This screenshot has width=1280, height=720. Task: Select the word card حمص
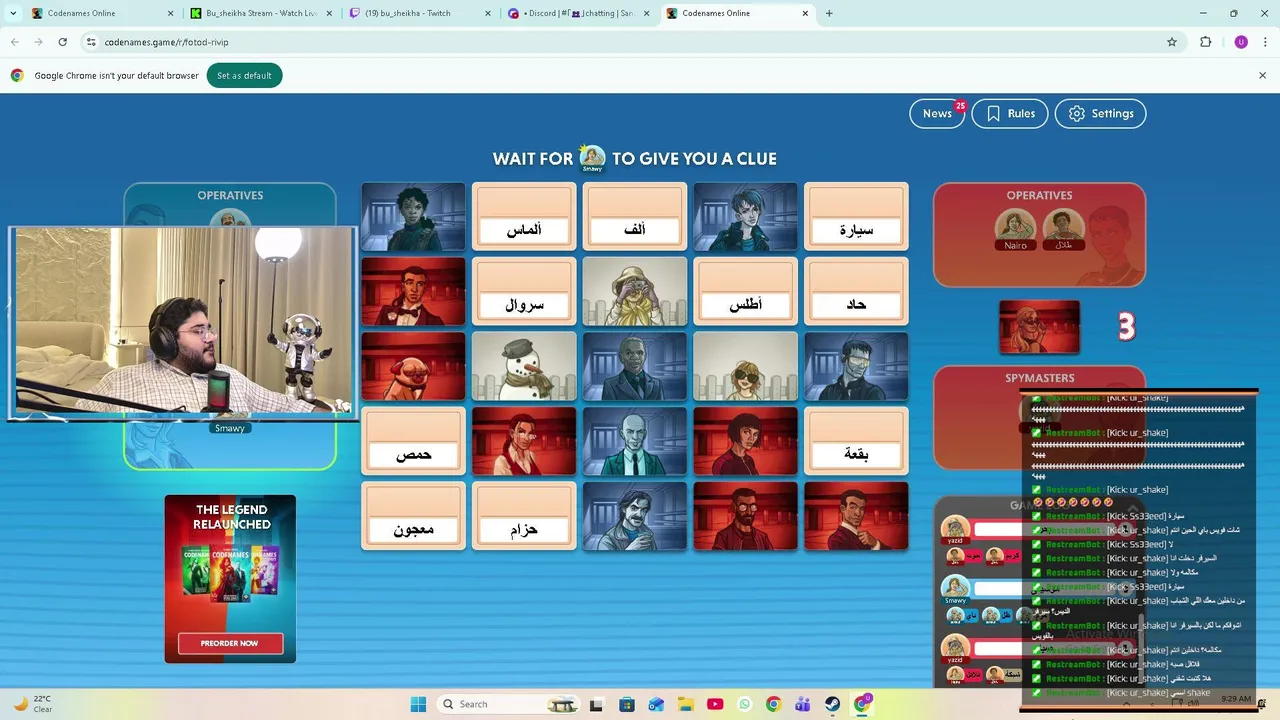click(413, 441)
